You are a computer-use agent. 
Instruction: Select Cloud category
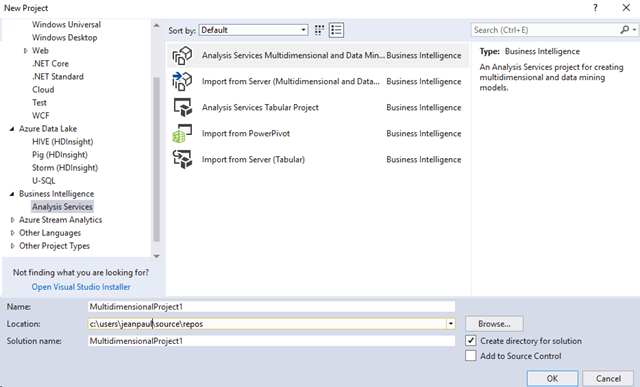pos(43,90)
